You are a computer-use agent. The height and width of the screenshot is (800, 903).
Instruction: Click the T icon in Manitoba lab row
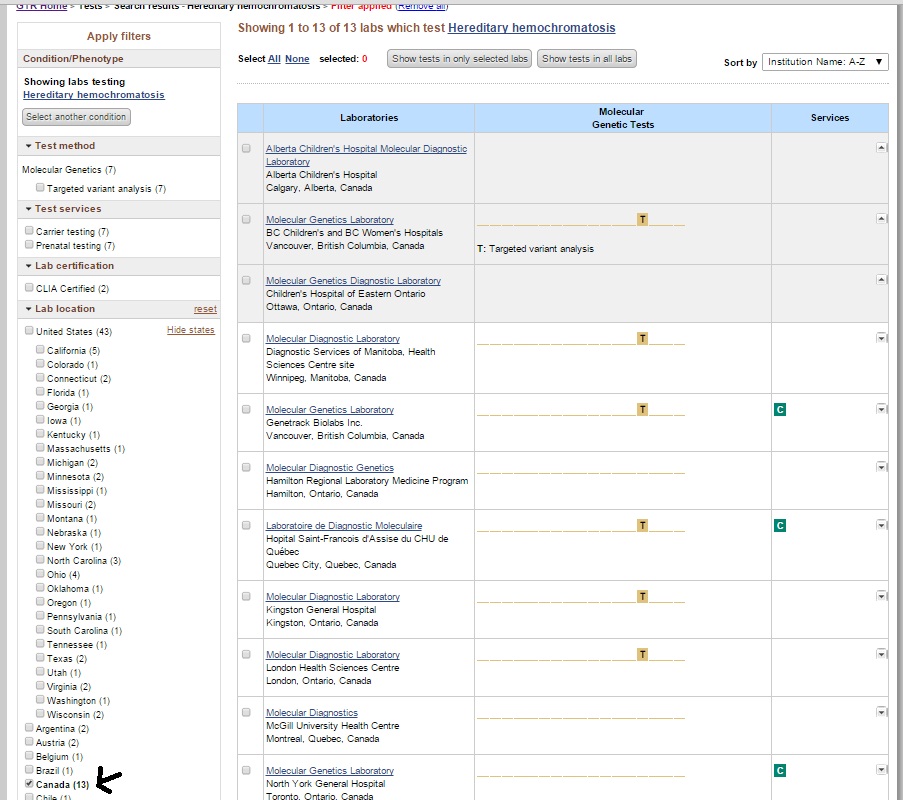[642, 339]
